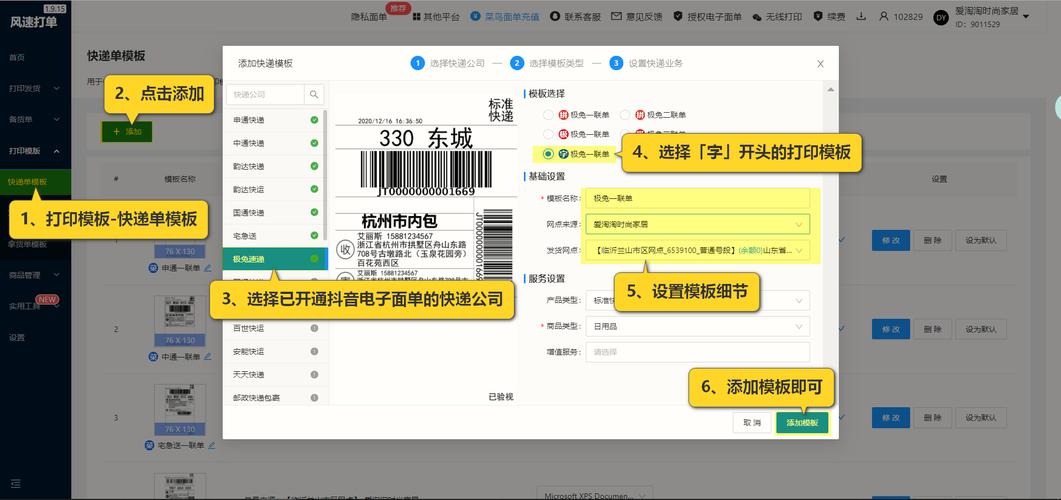
Task: Click the 联系客服 headset icon
Action: (555, 17)
